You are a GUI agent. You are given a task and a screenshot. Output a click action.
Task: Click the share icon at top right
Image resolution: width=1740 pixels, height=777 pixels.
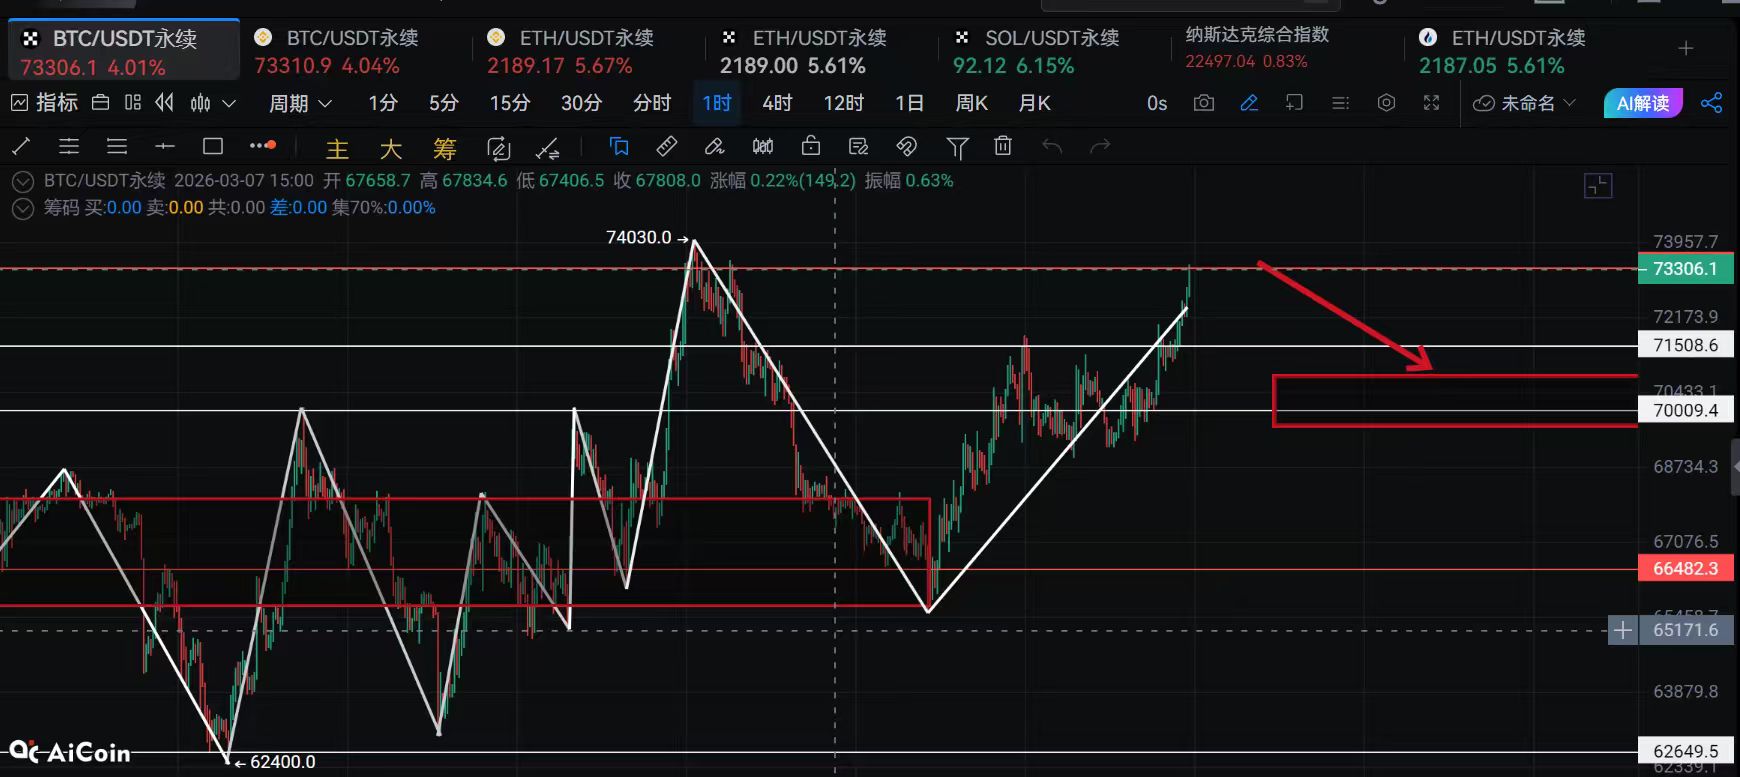tap(1711, 103)
